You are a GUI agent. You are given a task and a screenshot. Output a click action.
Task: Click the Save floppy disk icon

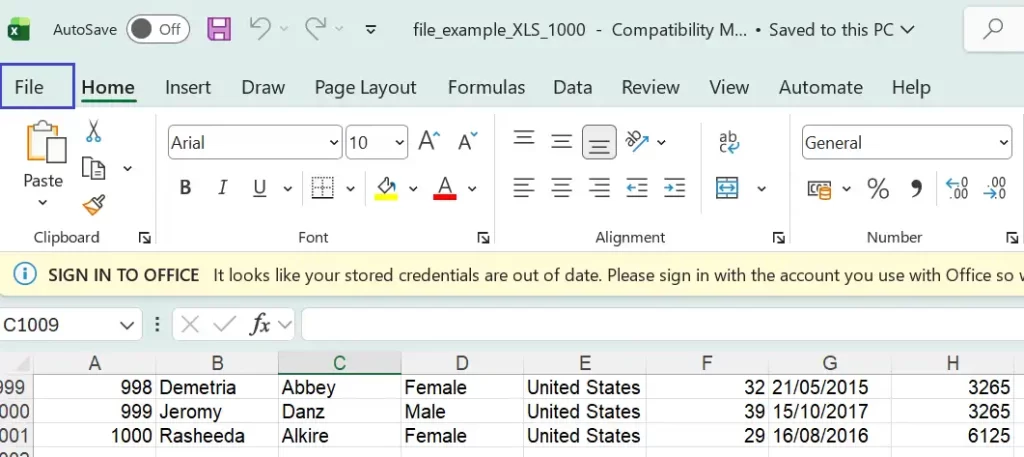[219, 29]
